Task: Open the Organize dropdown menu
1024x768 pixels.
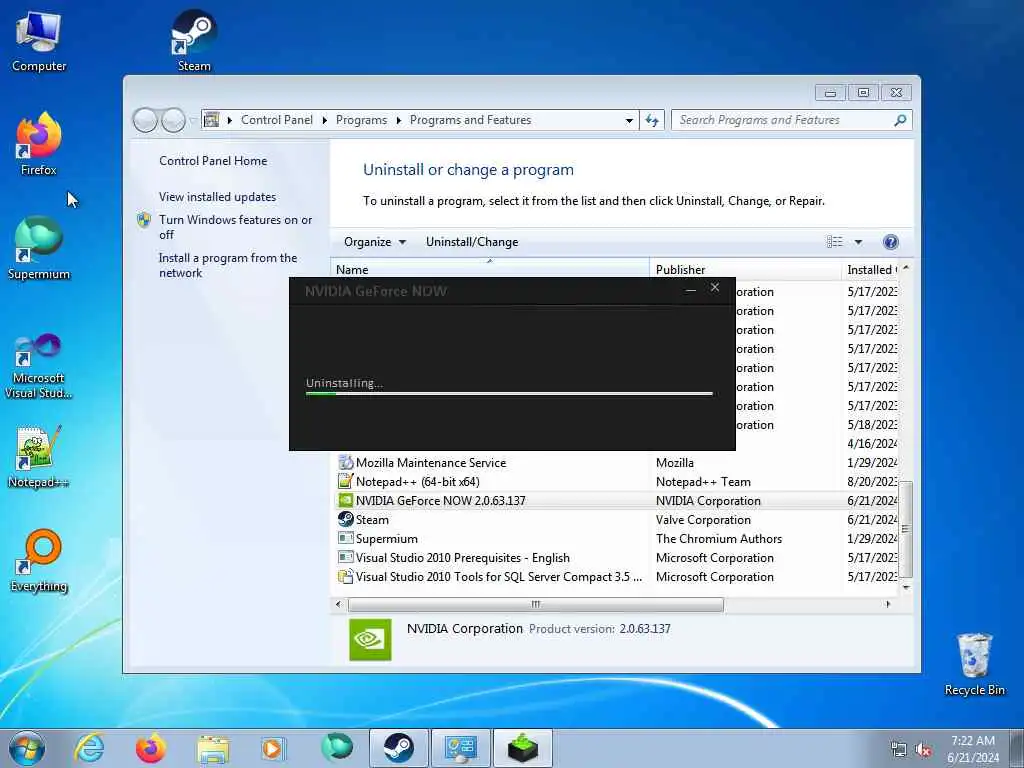Action: tap(375, 242)
